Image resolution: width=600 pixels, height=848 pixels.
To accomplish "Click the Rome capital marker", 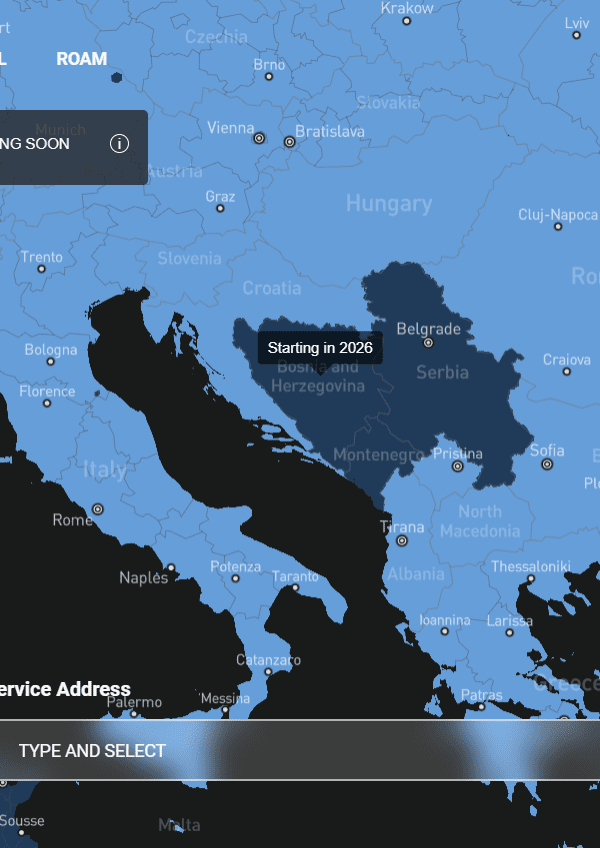I will [x=98, y=509].
